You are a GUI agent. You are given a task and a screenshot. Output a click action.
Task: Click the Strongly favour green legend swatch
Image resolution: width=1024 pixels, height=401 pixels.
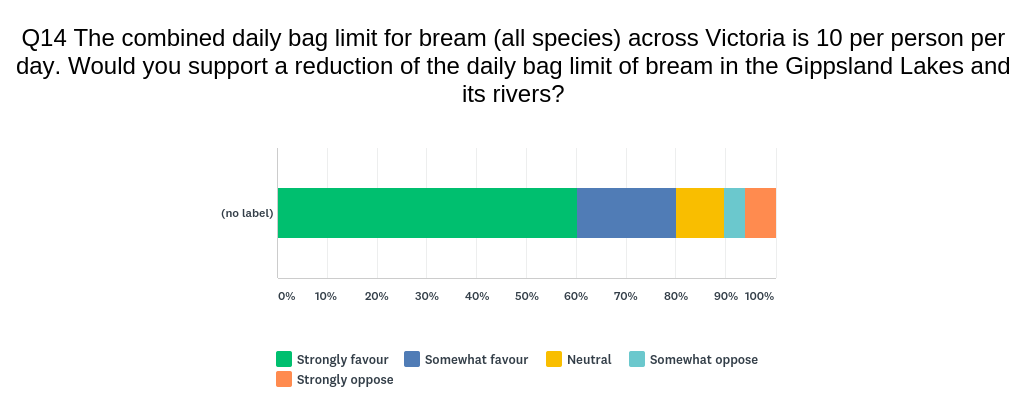(x=283, y=359)
